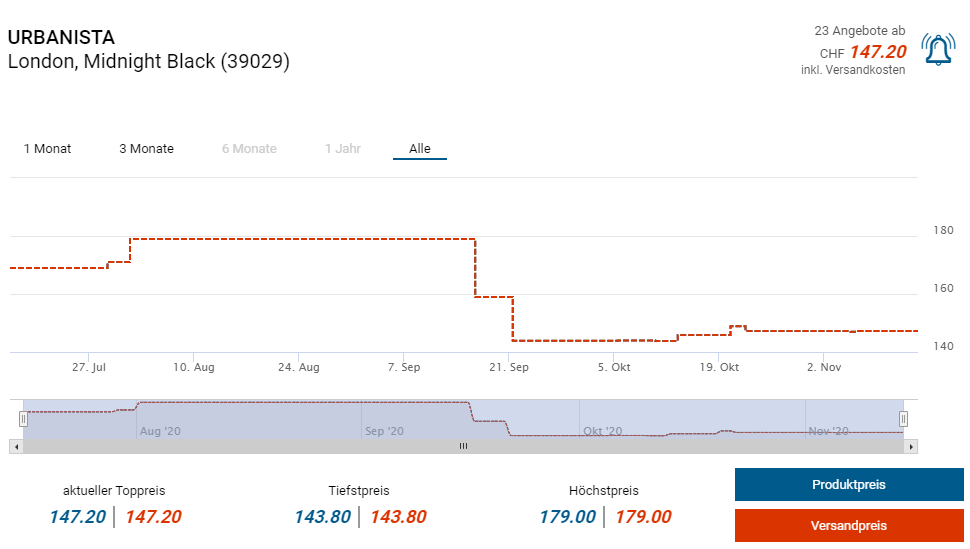Click the horizontal scrollbar thumb grip
Screen dimensions: 970x549
(x=463, y=446)
